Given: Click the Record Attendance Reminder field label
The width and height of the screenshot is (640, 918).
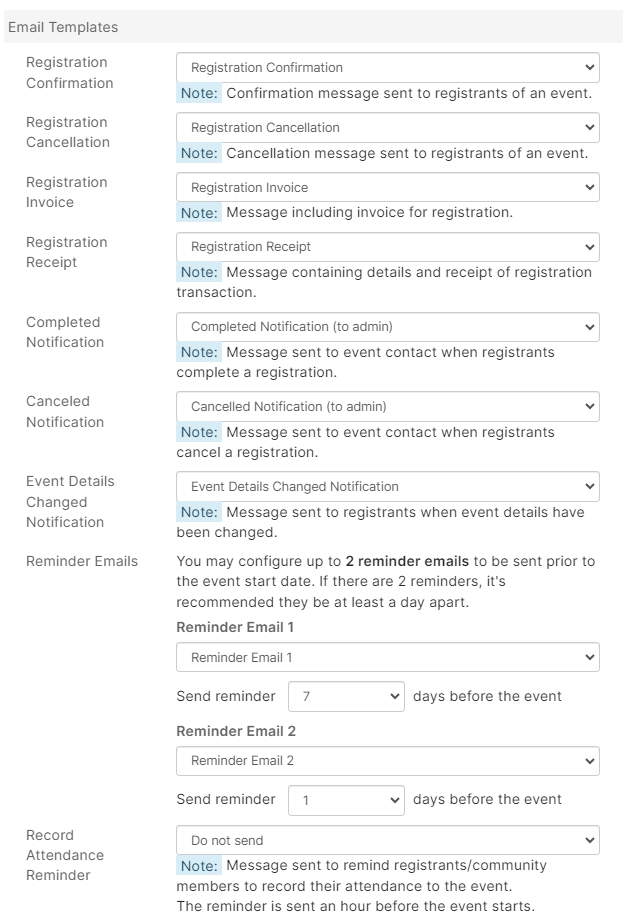Looking at the screenshot, I should coord(65,855).
